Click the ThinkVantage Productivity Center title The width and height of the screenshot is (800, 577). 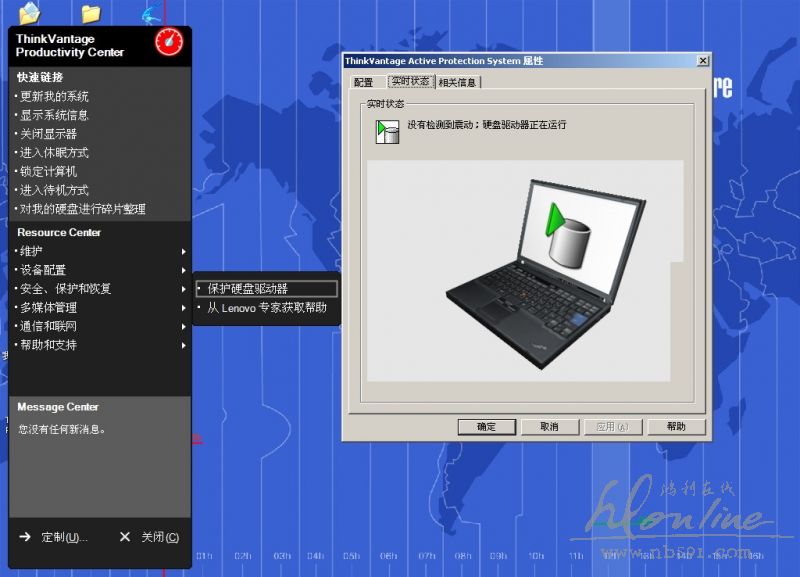point(70,45)
